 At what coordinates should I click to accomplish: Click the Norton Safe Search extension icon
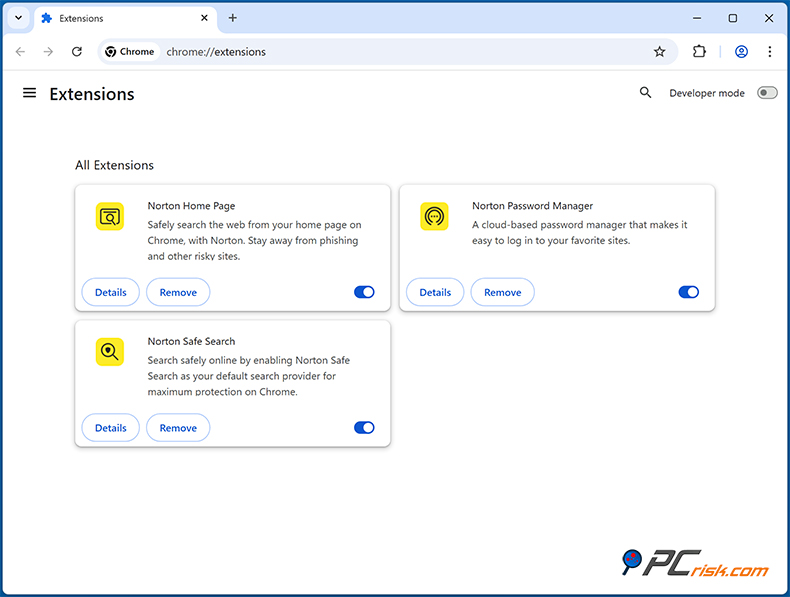[x=110, y=351]
